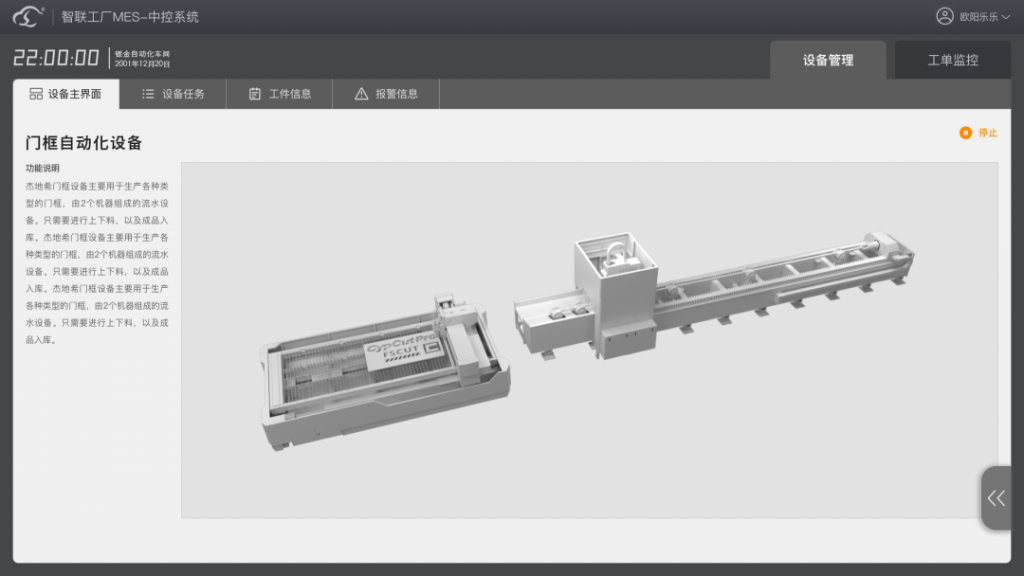Switch to the 设备管理 tab
This screenshot has width=1024, height=576.
pyautogui.click(x=828, y=60)
